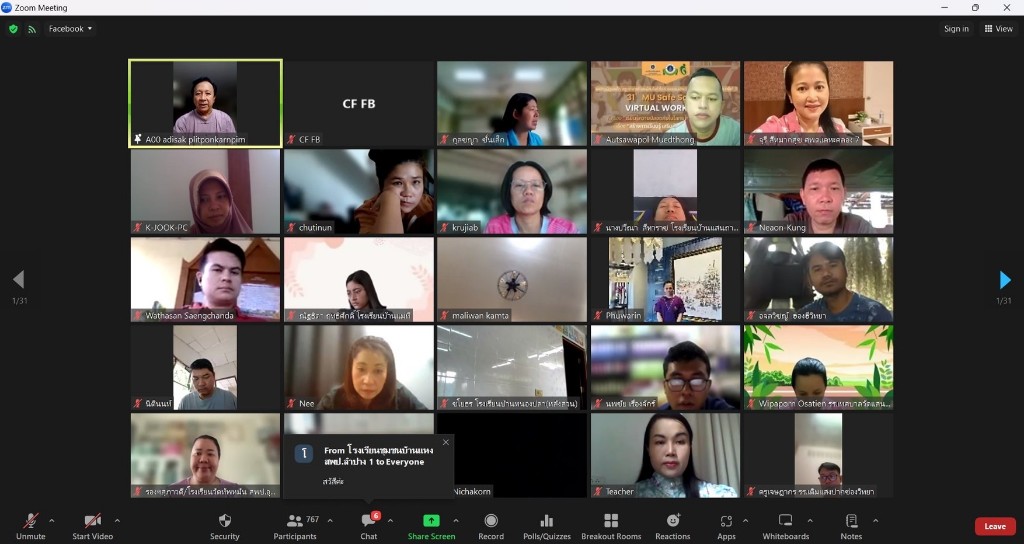The height and width of the screenshot is (544, 1024).
Task: Select Autsawapol Muedthong's video tile
Action: (665, 103)
